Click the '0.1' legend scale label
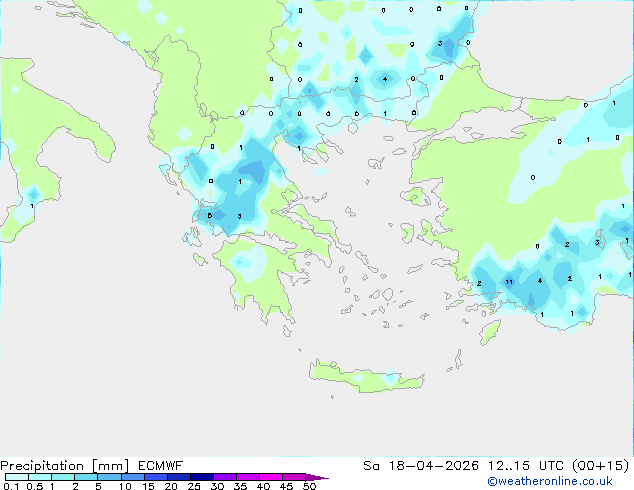This screenshot has height=490, width=634. 11,486
